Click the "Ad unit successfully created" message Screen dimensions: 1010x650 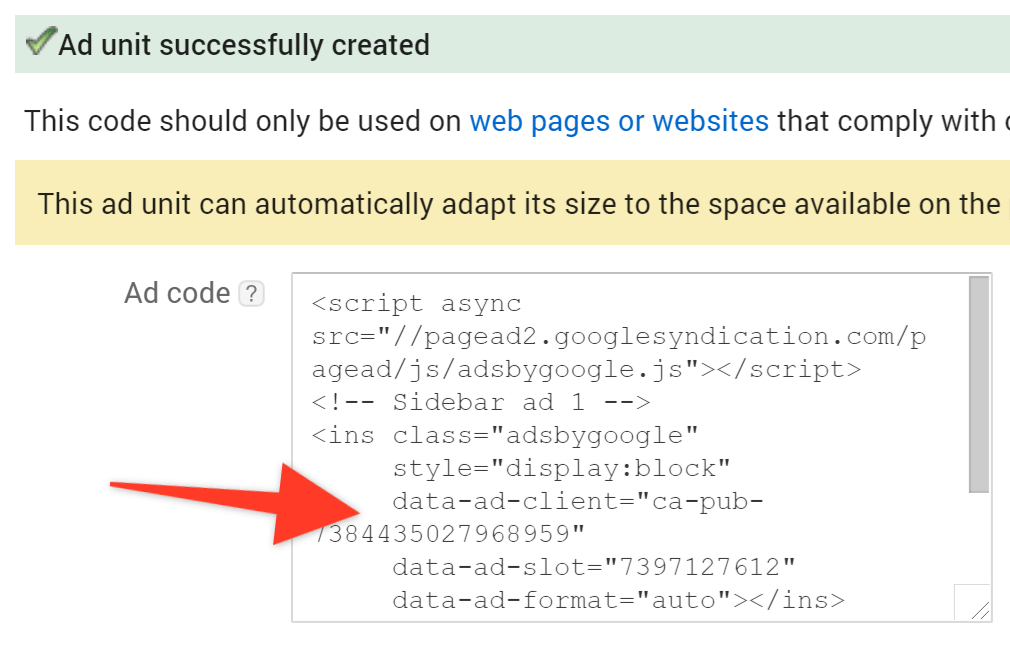click(244, 45)
